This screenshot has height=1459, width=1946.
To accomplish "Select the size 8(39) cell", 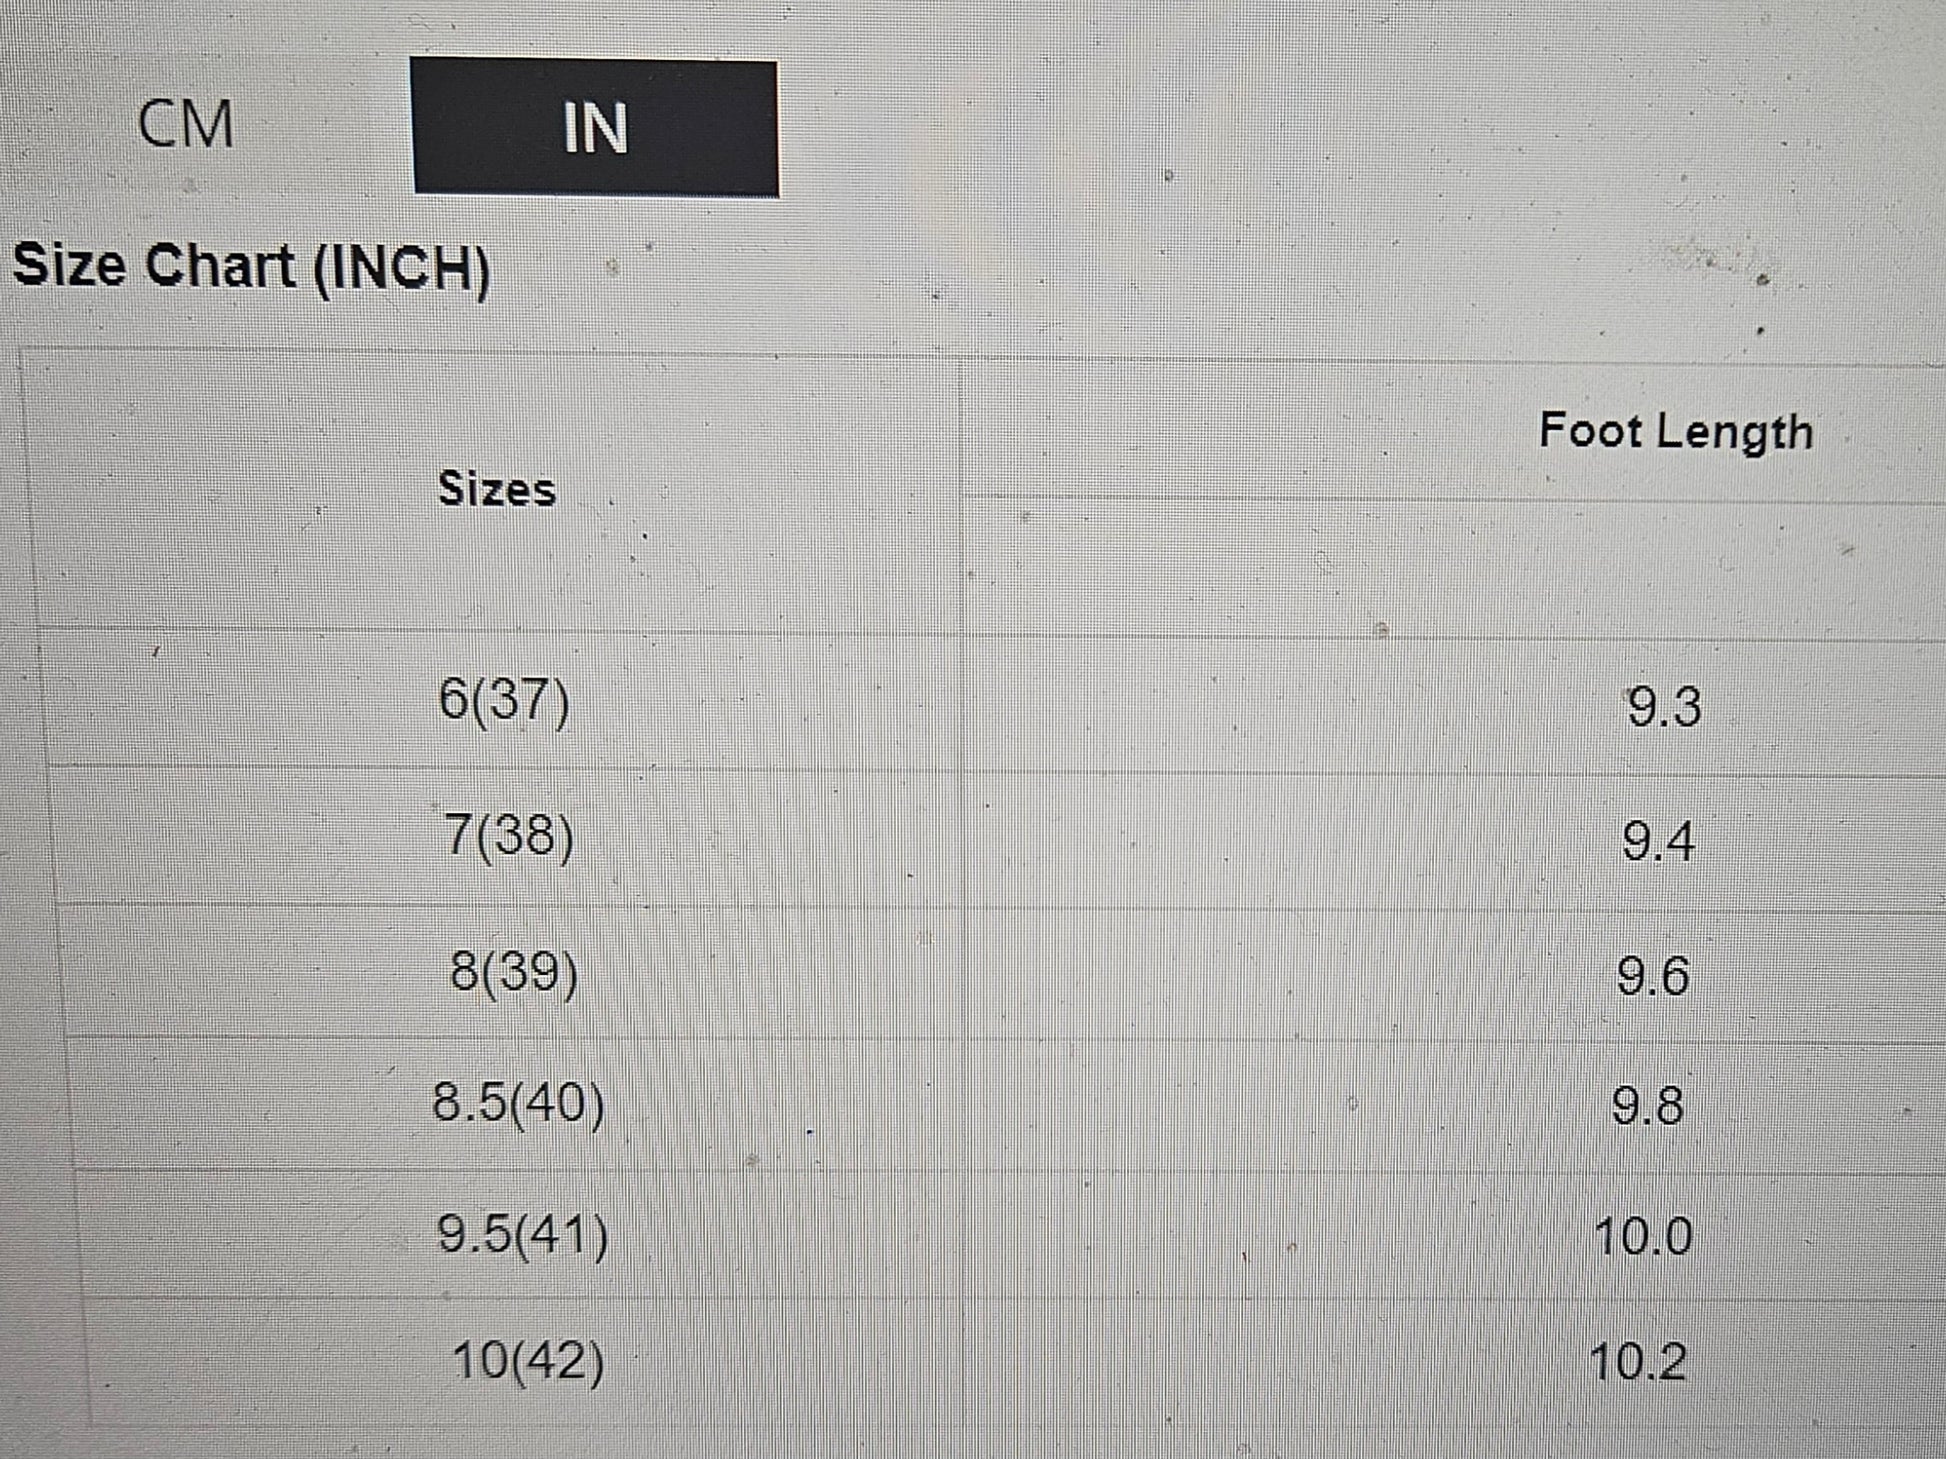I will click(x=514, y=972).
